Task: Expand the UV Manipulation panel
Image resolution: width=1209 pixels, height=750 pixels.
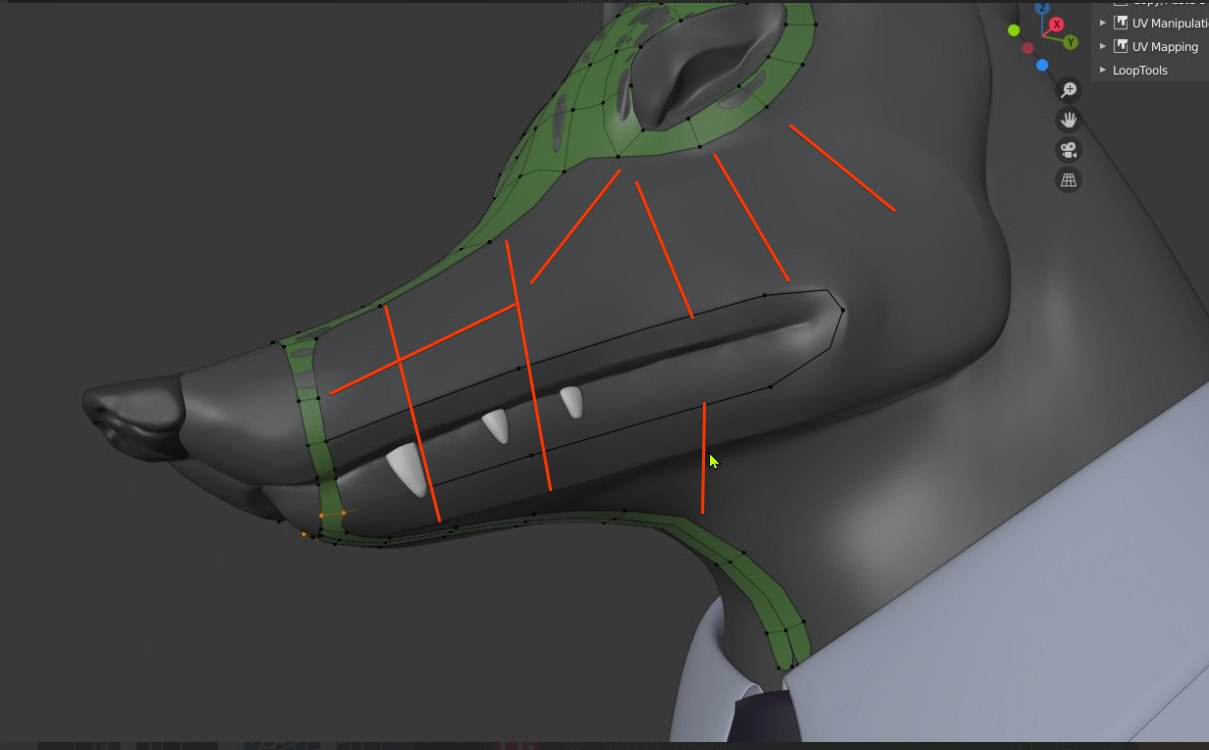Action: click(x=1103, y=22)
